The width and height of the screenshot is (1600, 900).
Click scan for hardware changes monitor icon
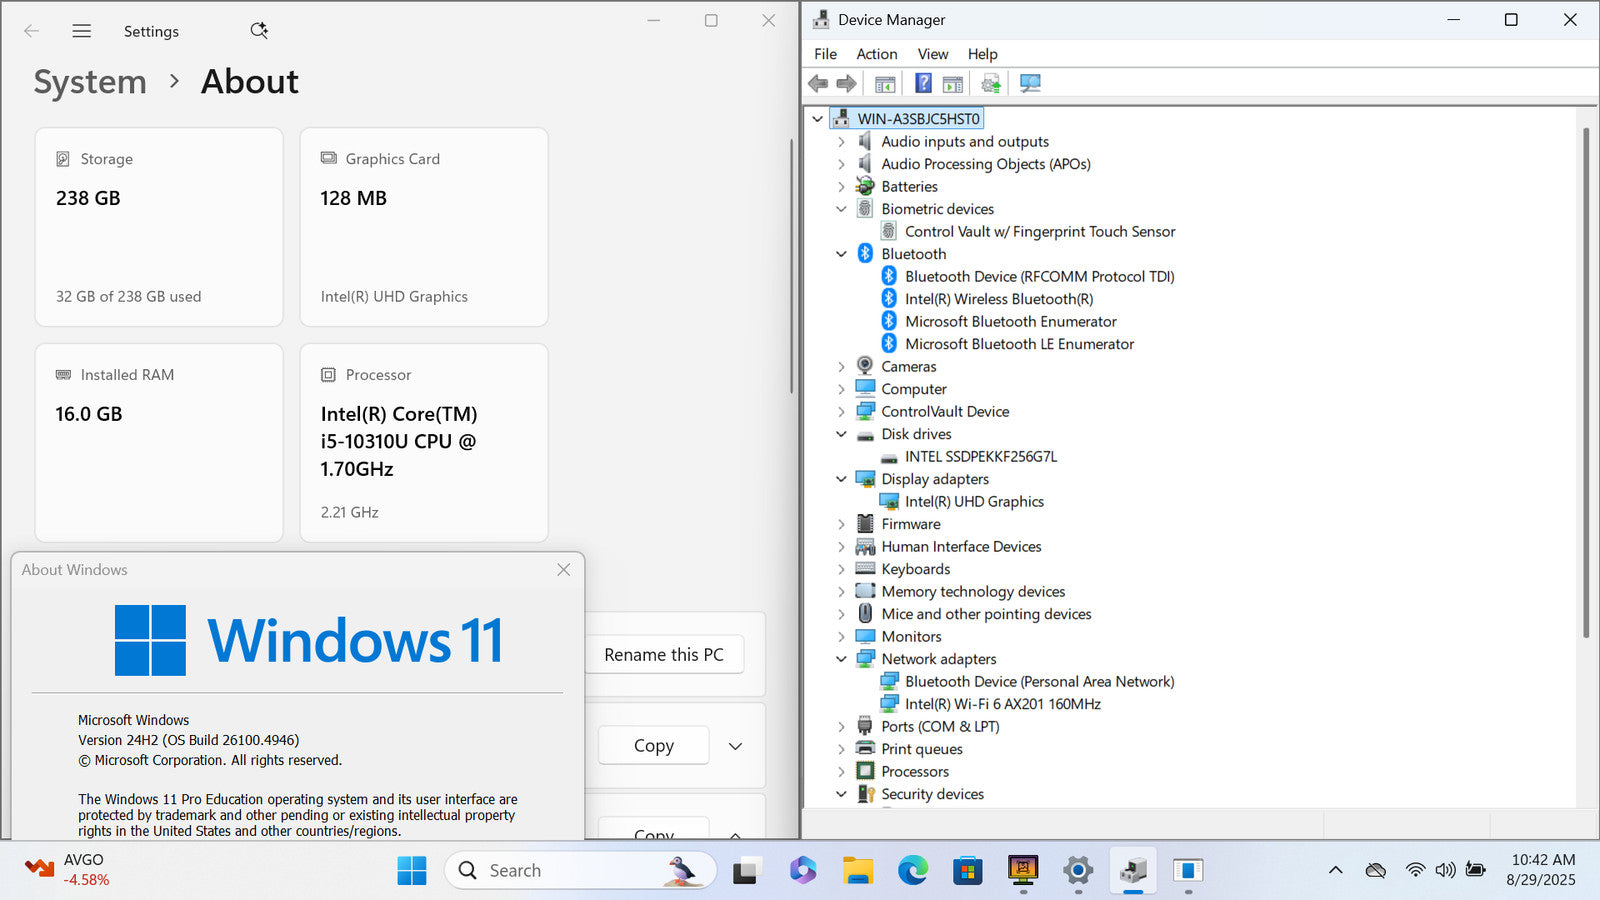click(x=1030, y=83)
